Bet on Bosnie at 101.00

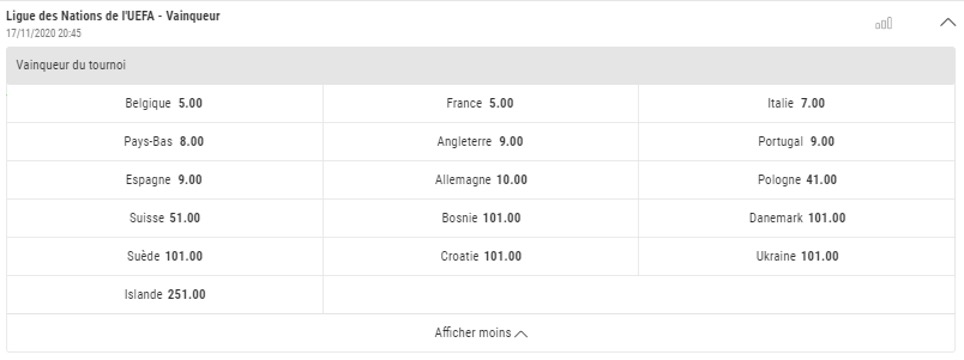click(480, 217)
